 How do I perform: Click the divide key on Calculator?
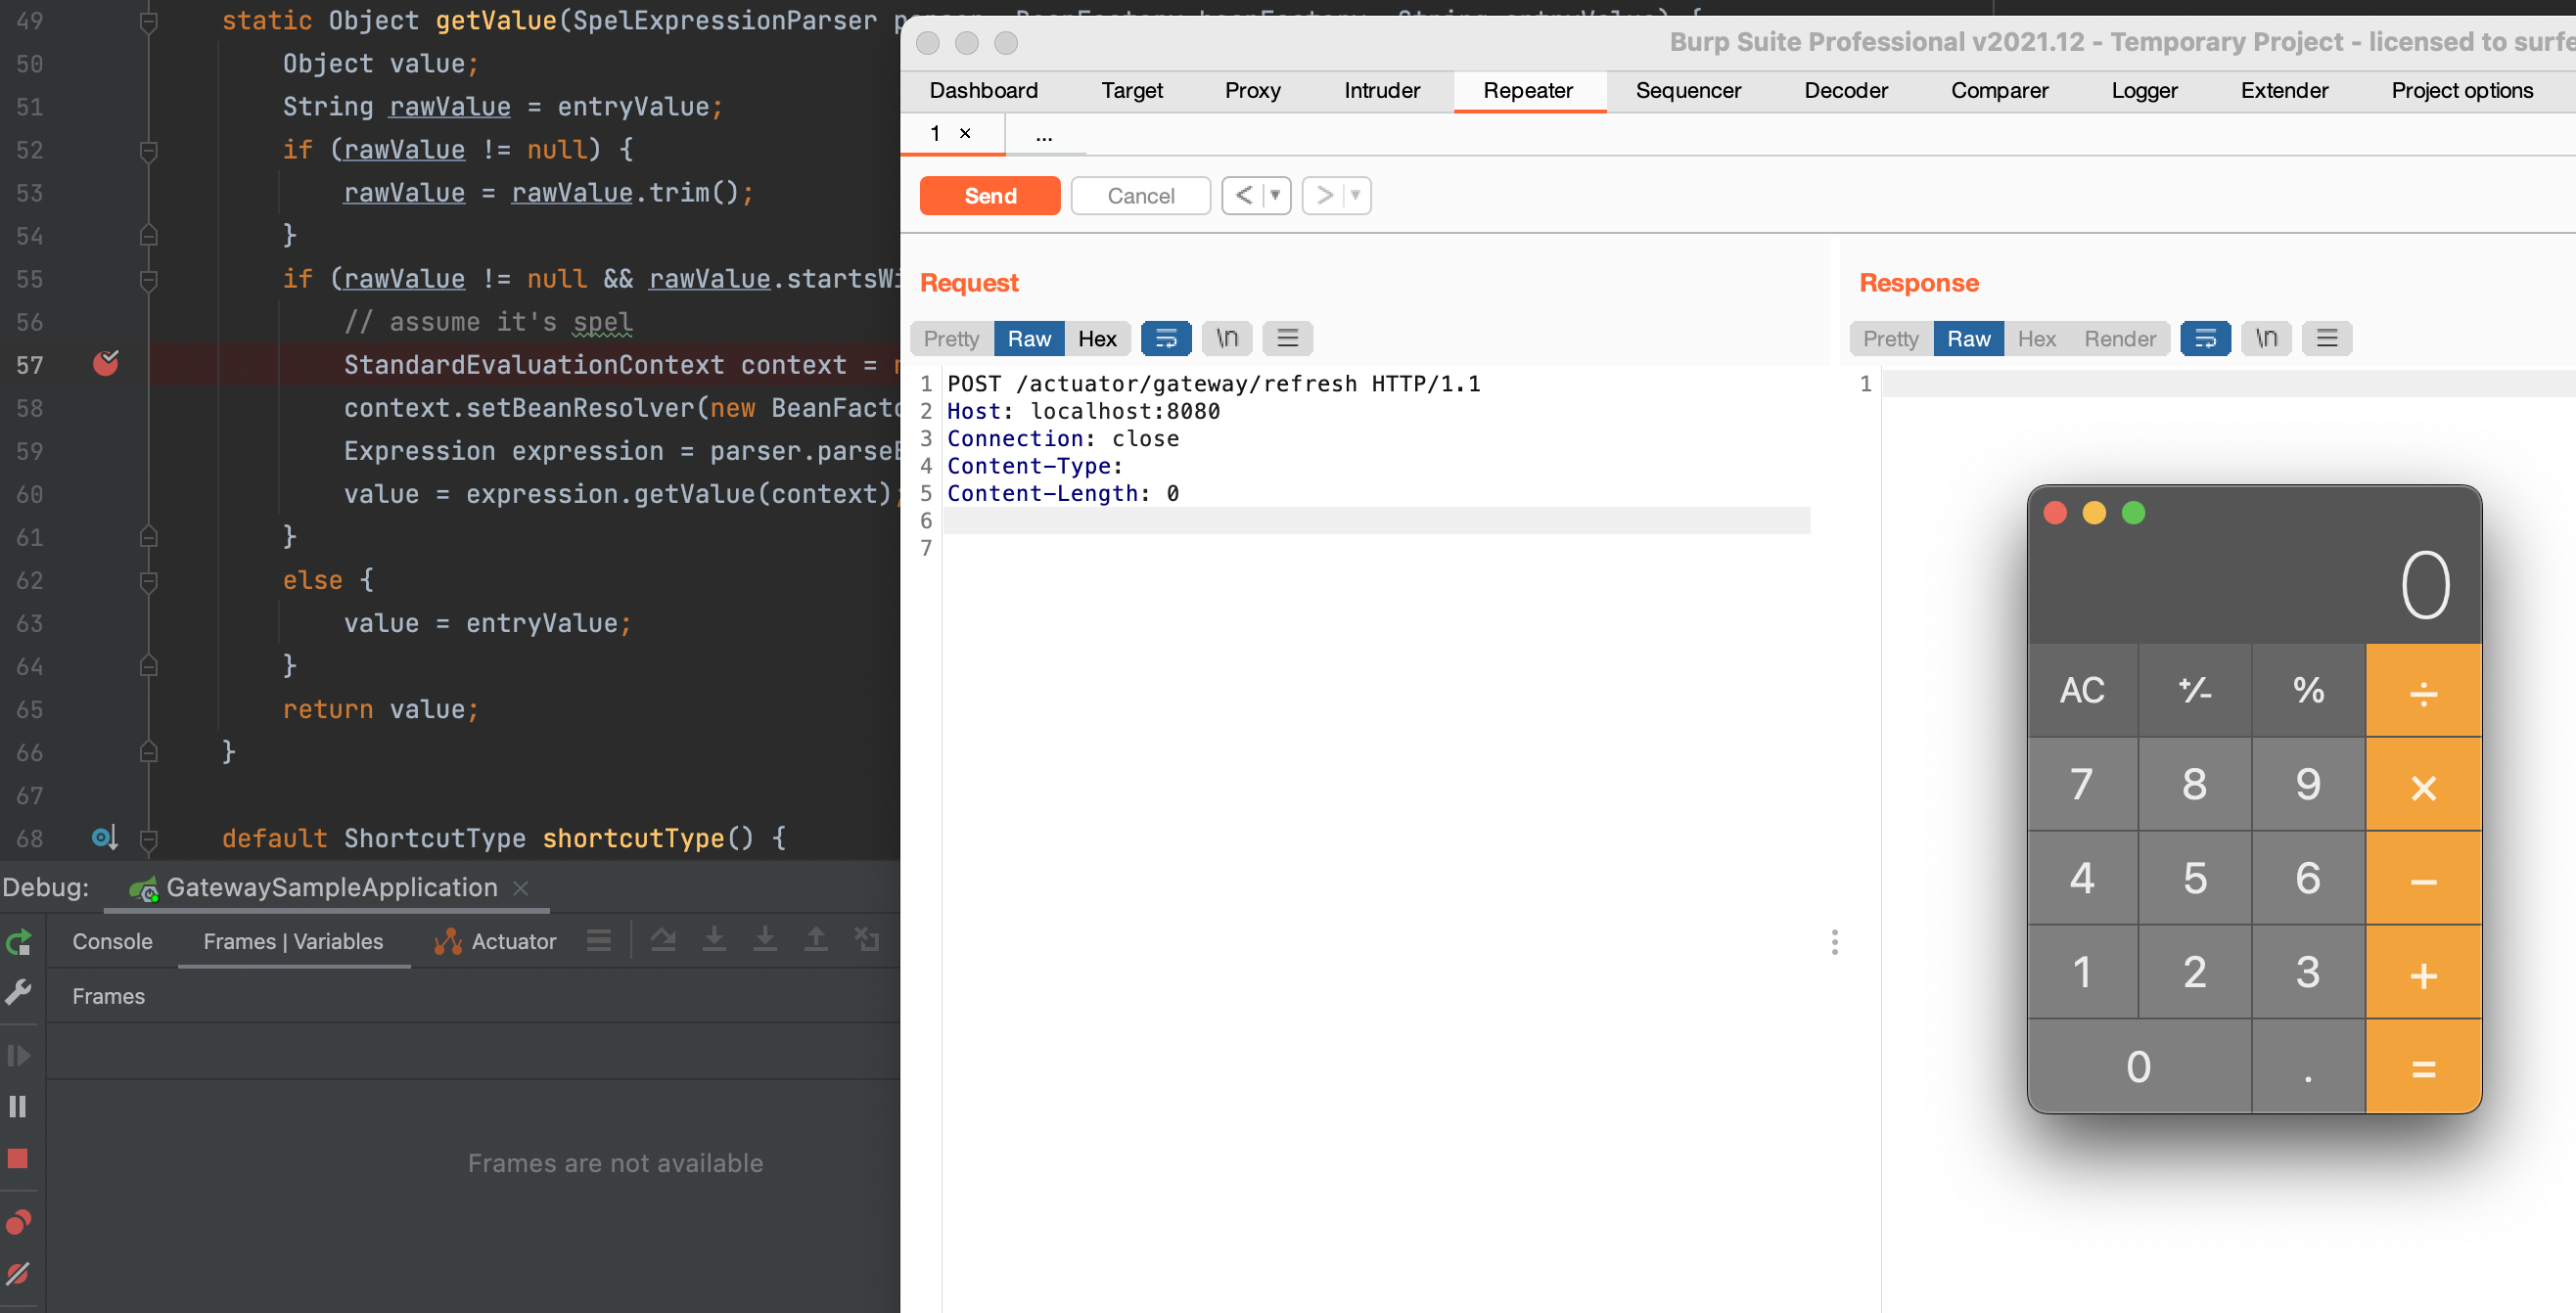click(x=2423, y=690)
